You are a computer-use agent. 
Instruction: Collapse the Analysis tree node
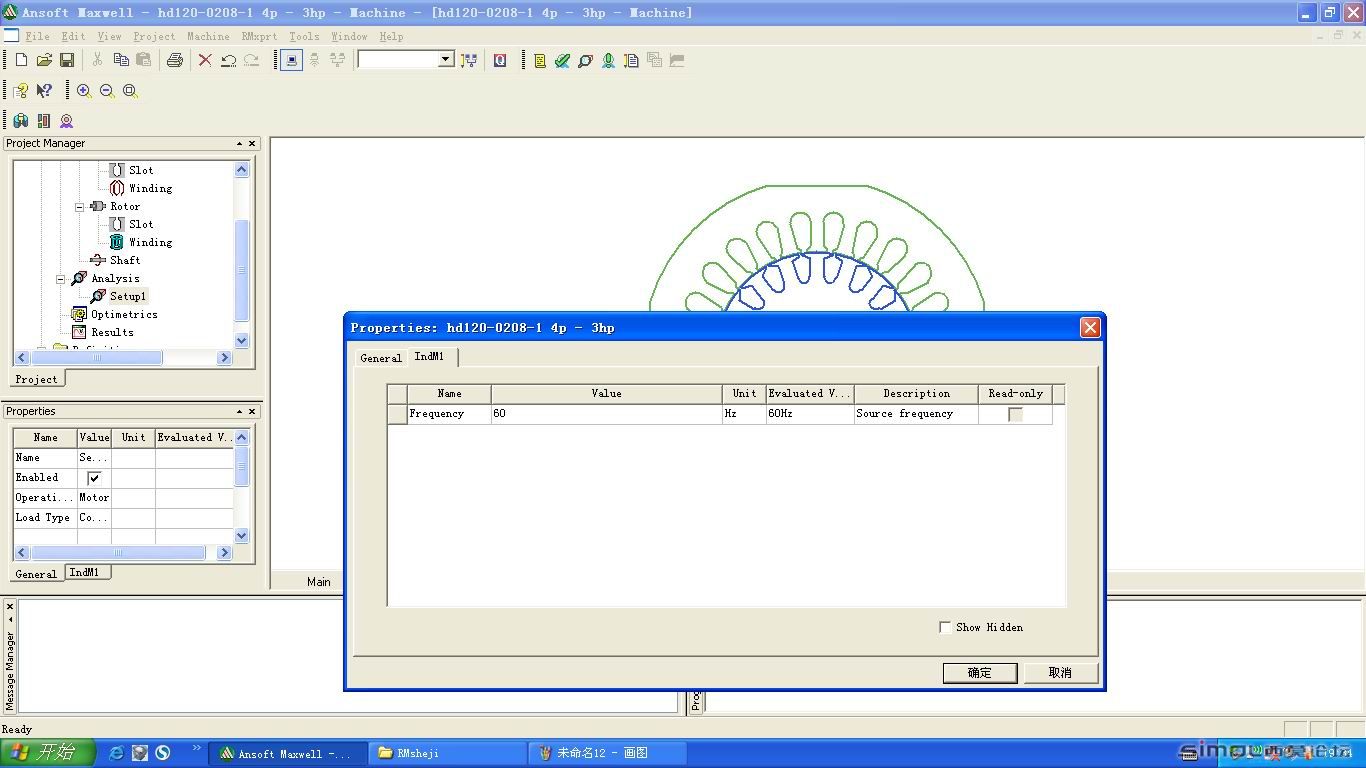pyautogui.click(x=61, y=278)
